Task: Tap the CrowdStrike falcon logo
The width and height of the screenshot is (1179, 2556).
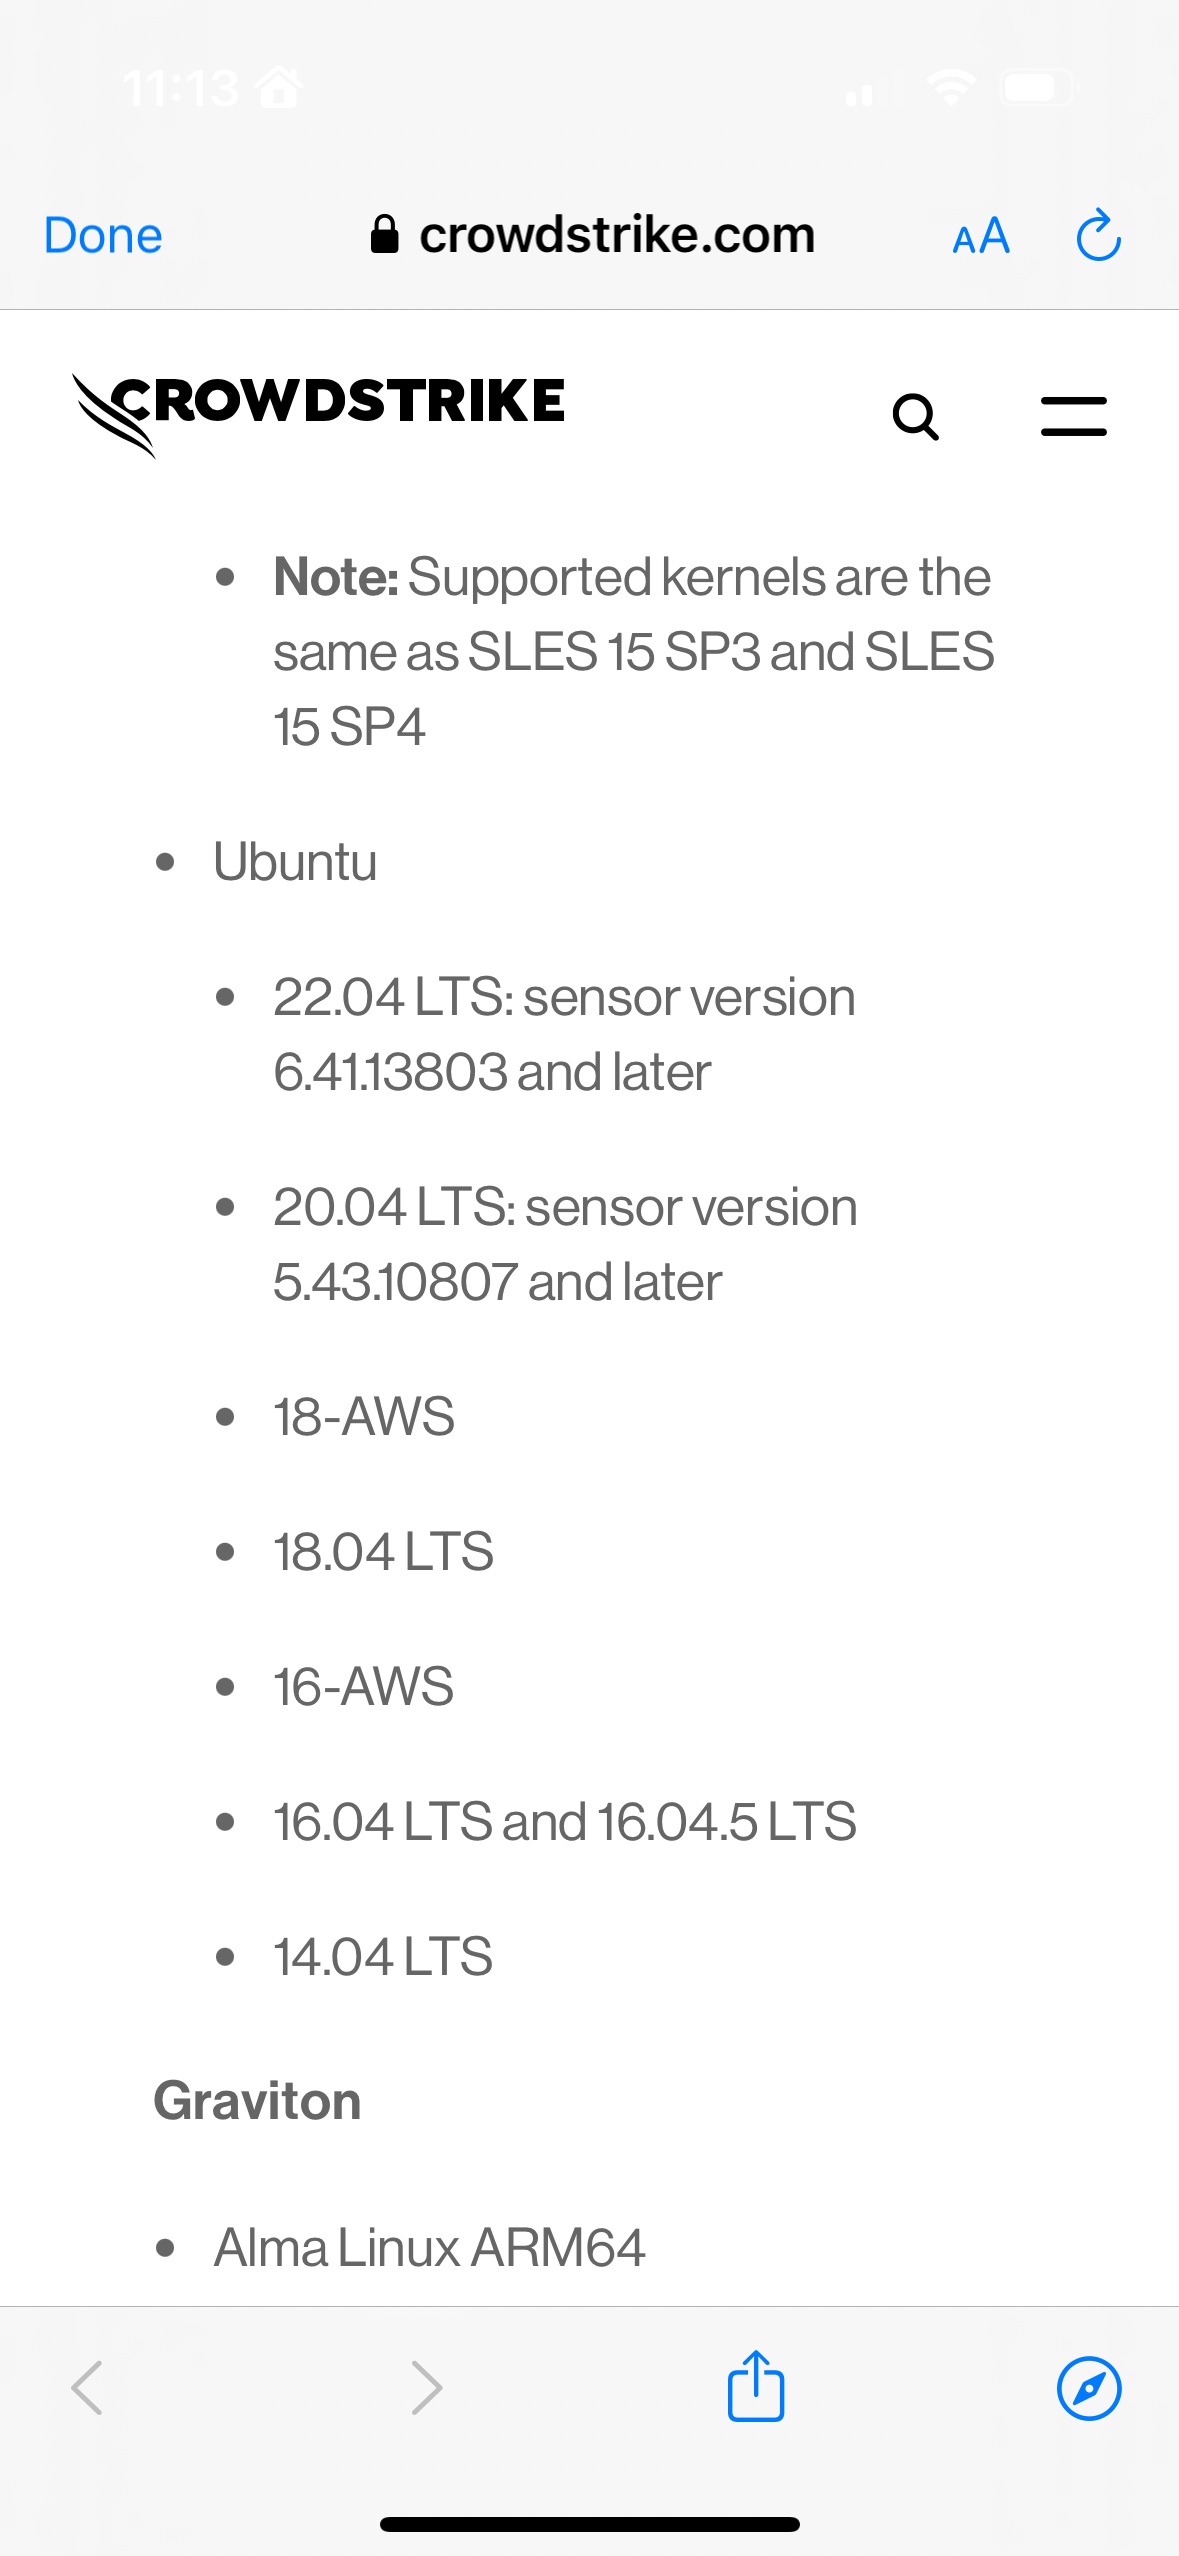Action: tap(318, 414)
